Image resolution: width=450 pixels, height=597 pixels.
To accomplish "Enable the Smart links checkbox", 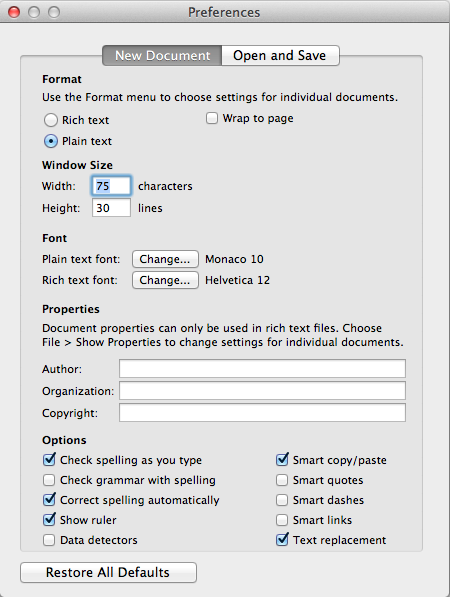I will point(282,520).
